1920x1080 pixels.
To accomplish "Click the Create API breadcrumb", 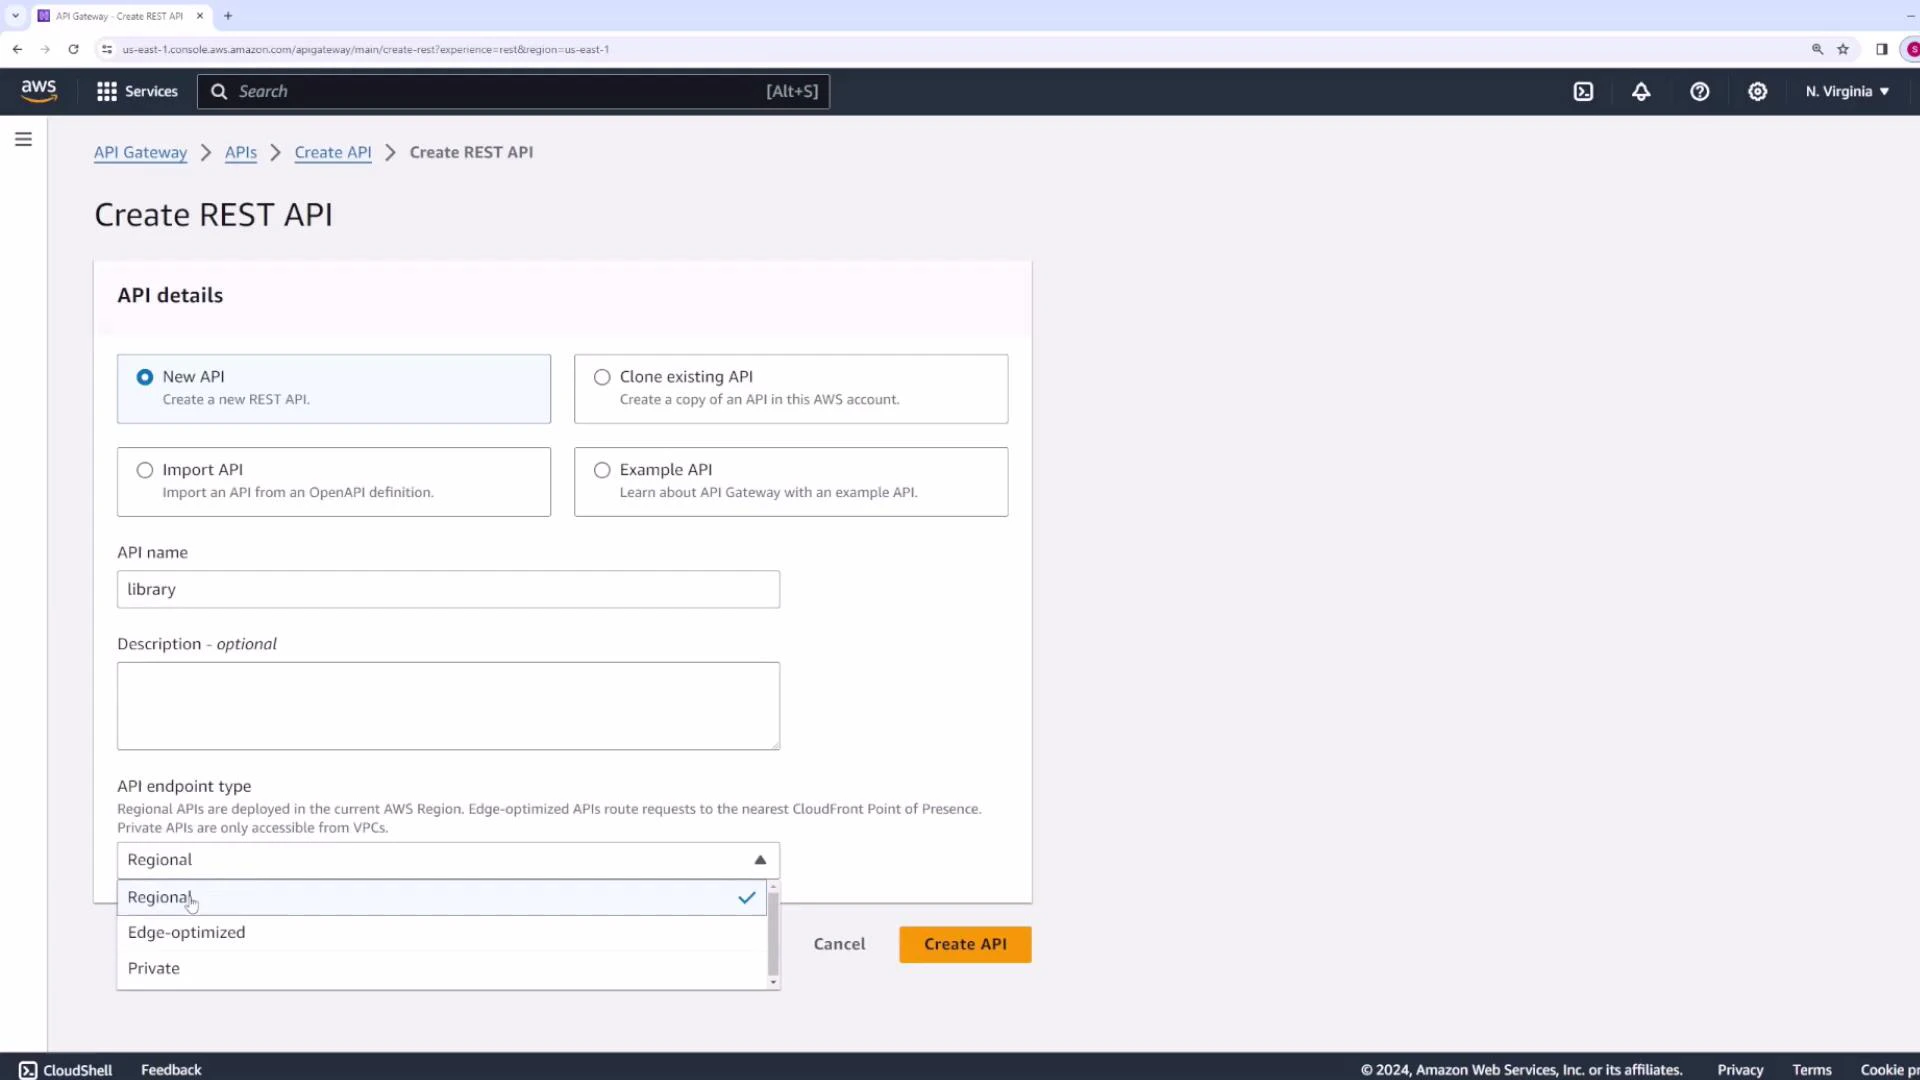I will (333, 152).
